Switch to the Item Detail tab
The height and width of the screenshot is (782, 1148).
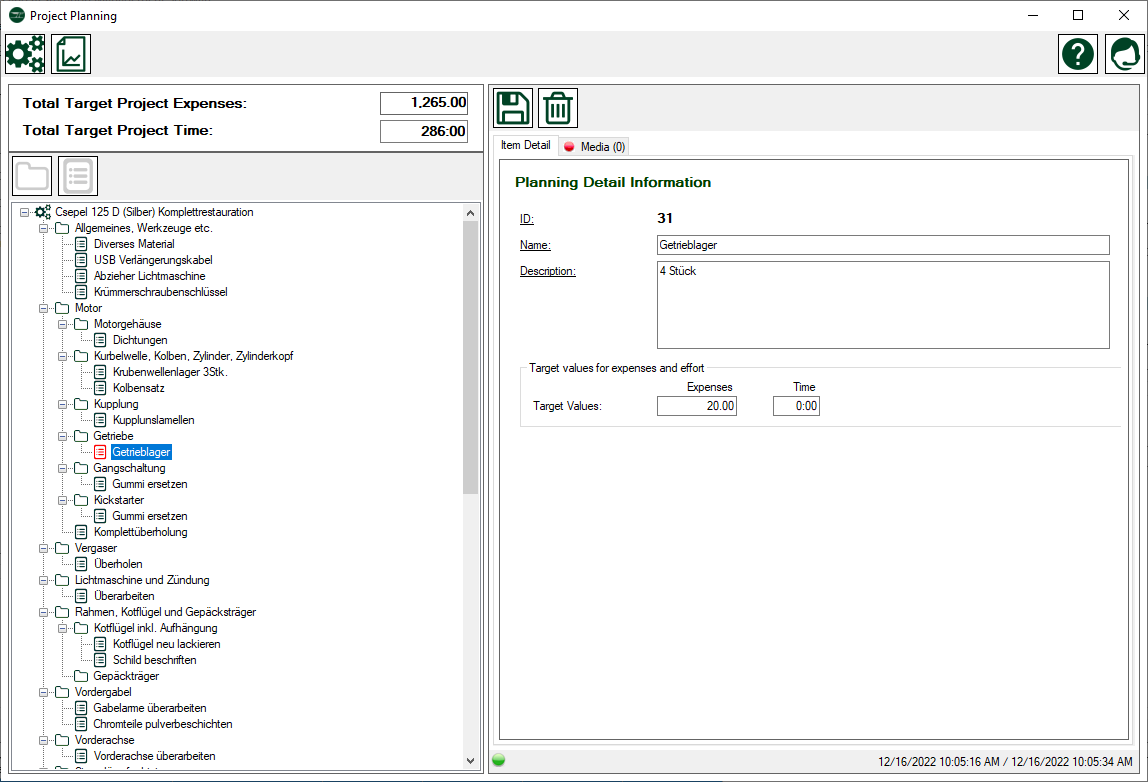[526, 145]
